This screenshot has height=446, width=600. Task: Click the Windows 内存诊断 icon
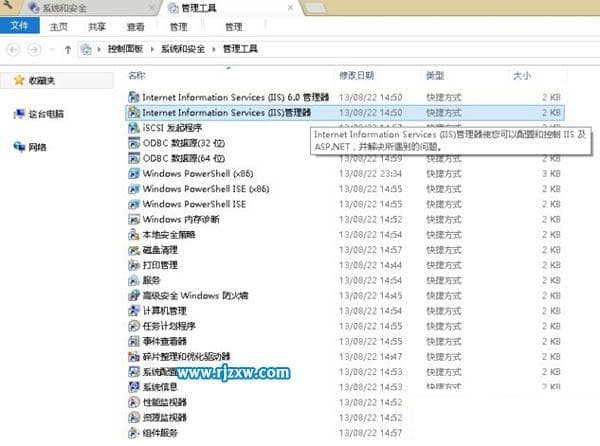134,219
